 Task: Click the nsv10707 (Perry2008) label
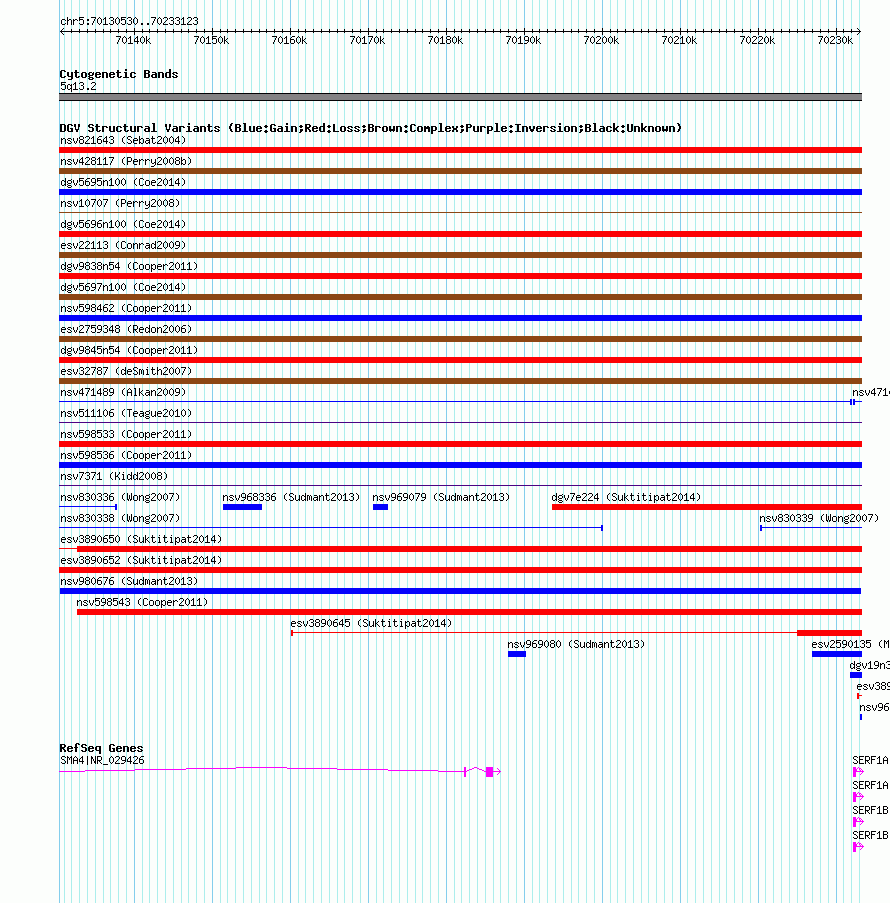tap(120, 203)
